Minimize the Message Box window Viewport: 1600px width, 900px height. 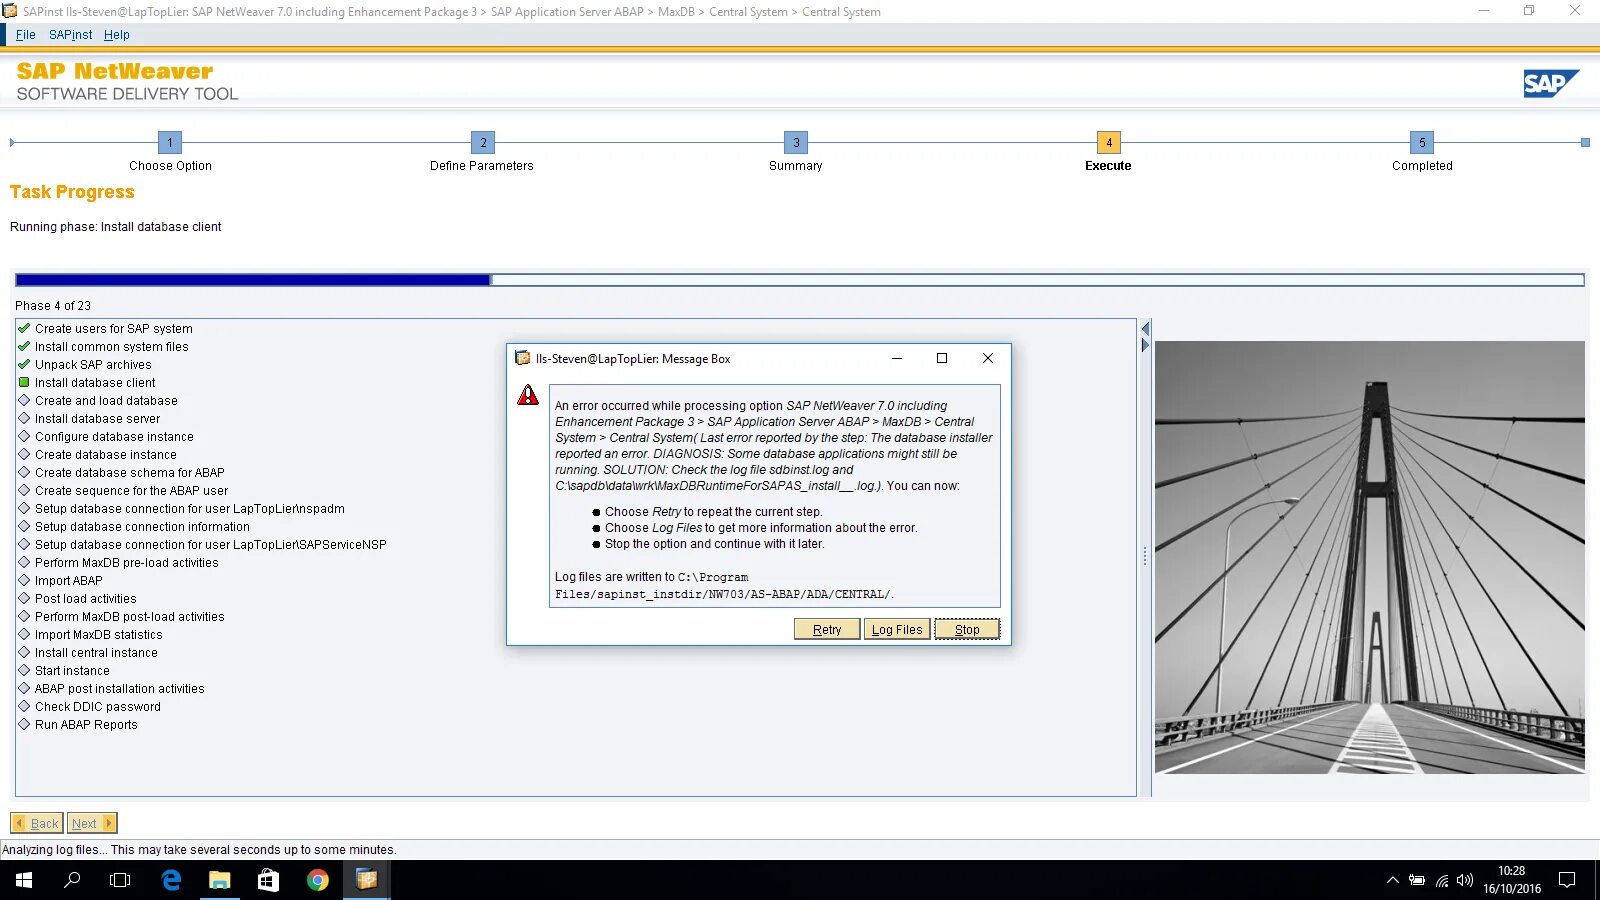click(897, 358)
